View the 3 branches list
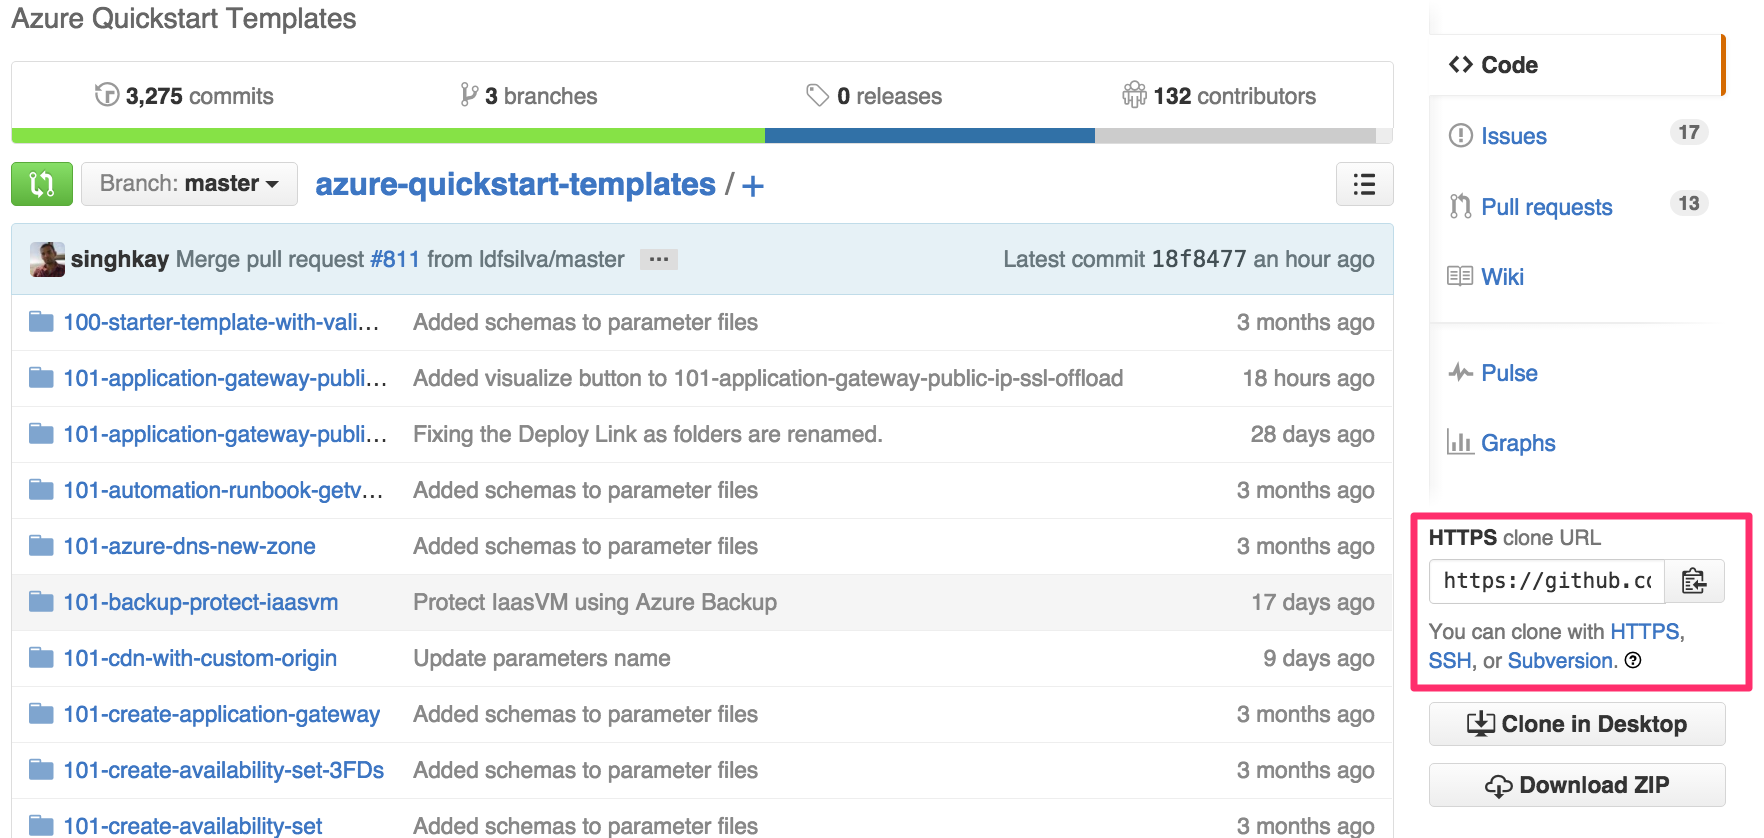 pos(528,96)
